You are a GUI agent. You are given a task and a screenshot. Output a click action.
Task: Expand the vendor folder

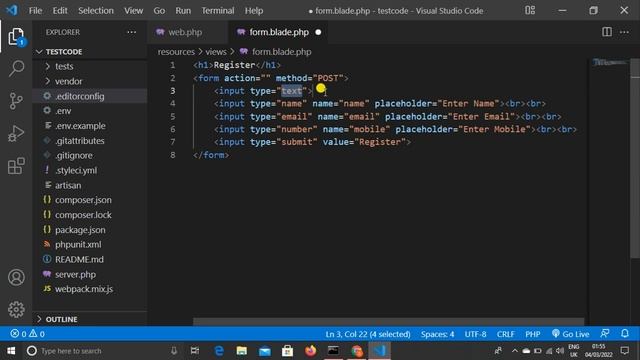(90, 81)
